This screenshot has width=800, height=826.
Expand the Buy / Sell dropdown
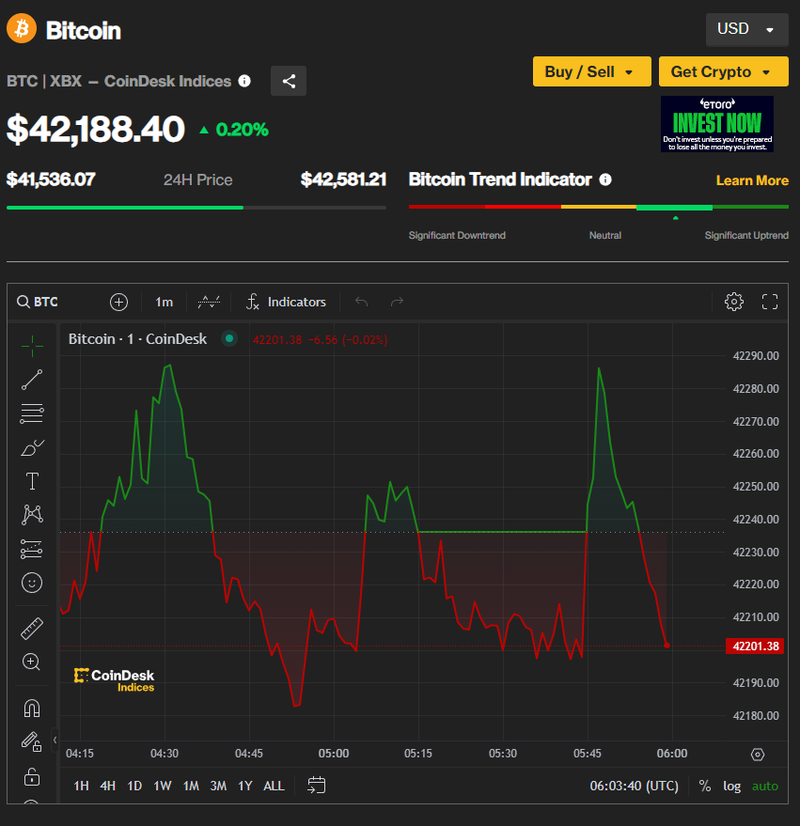pos(590,72)
